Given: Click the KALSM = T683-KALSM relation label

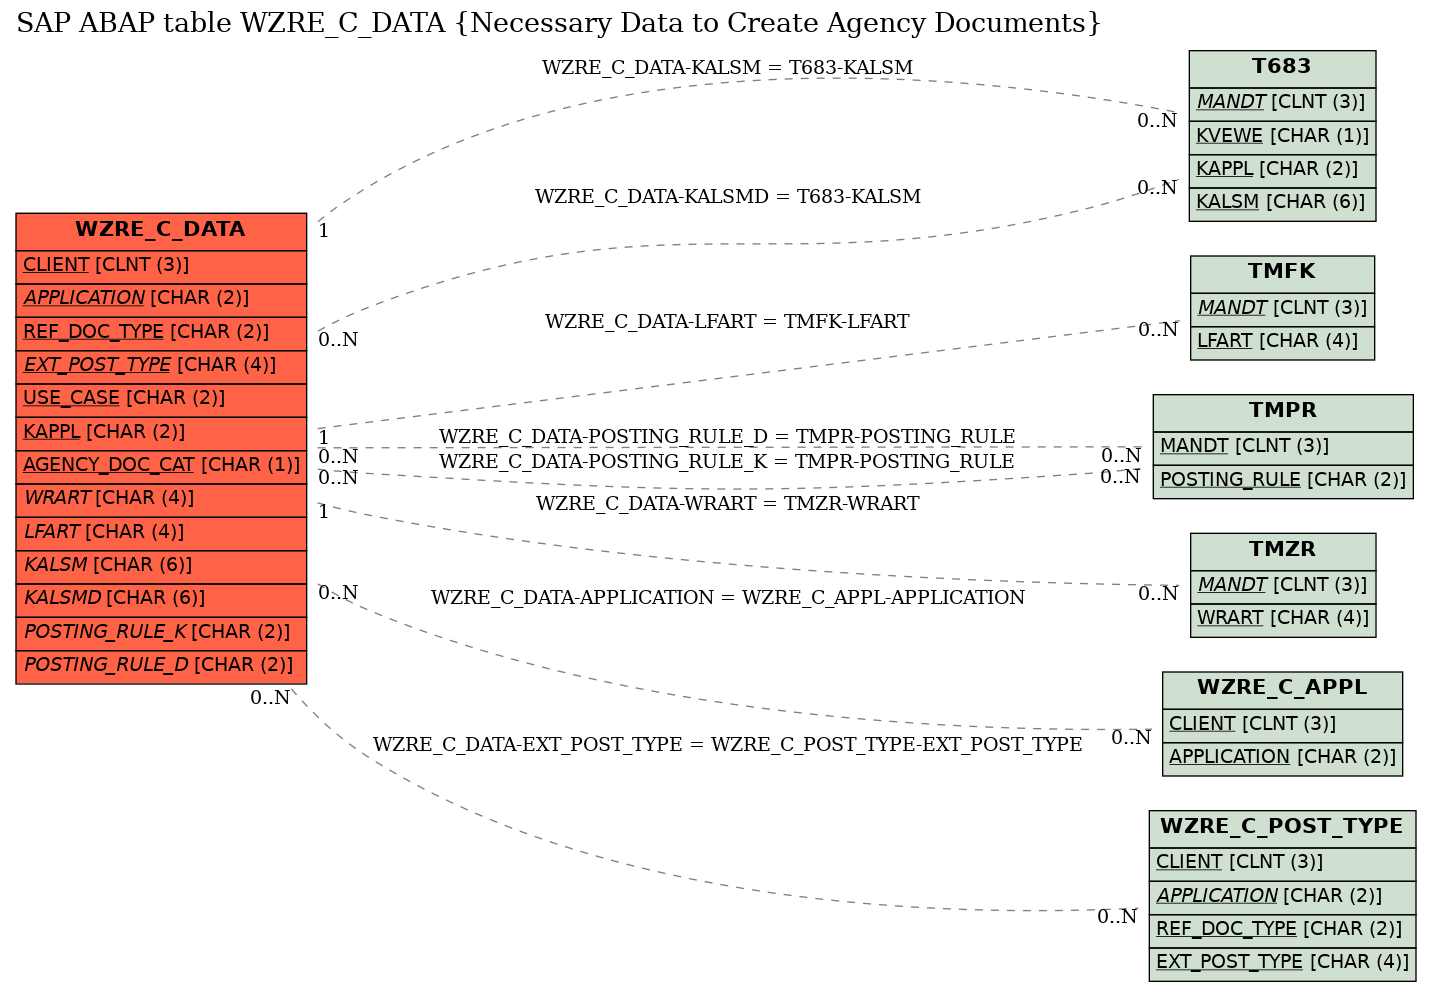Looking at the screenshot, I should point(727,68).
